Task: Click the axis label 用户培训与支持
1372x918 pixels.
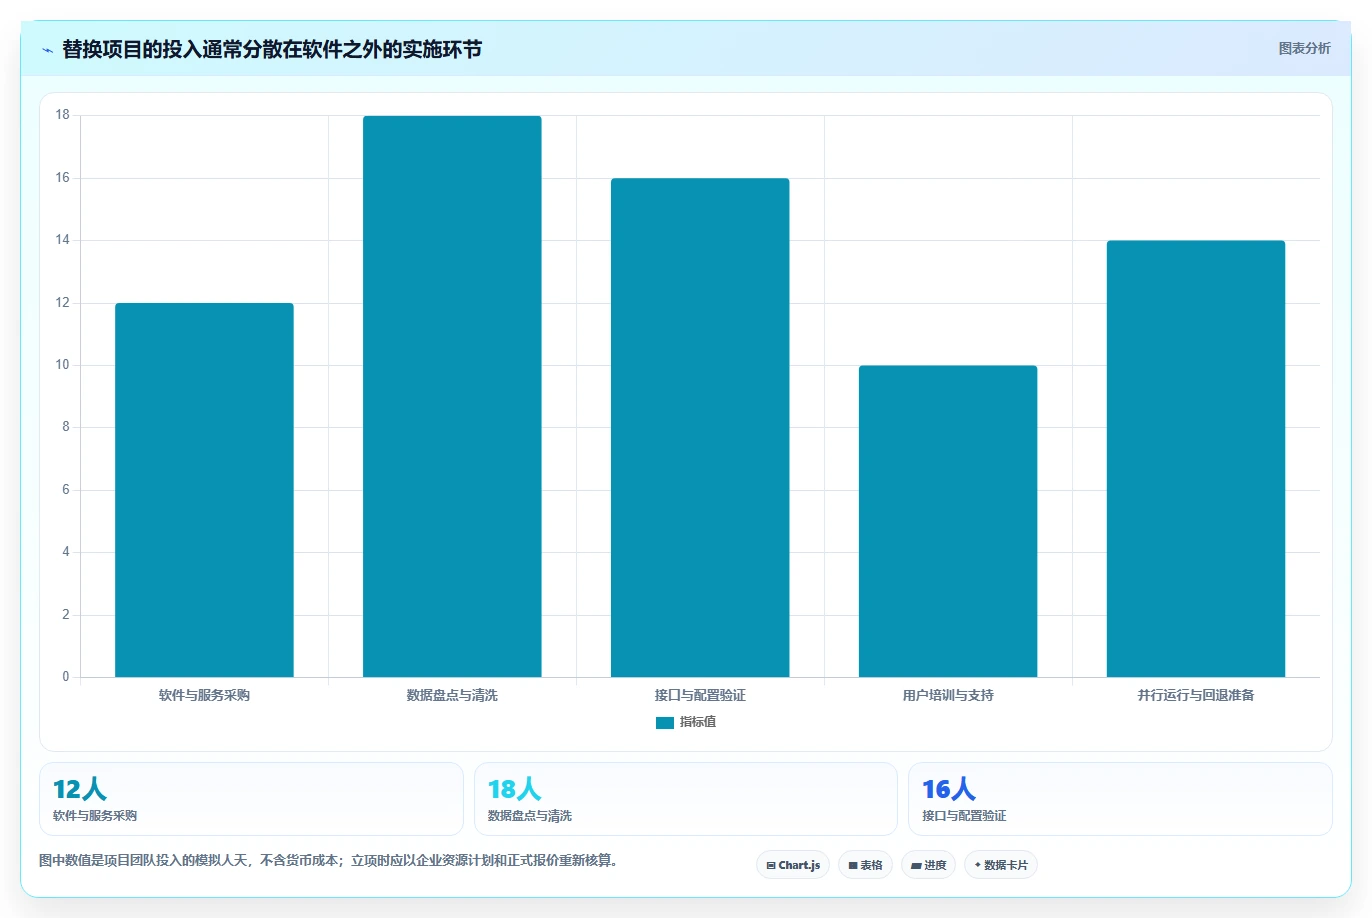Action: coord(948,695)
